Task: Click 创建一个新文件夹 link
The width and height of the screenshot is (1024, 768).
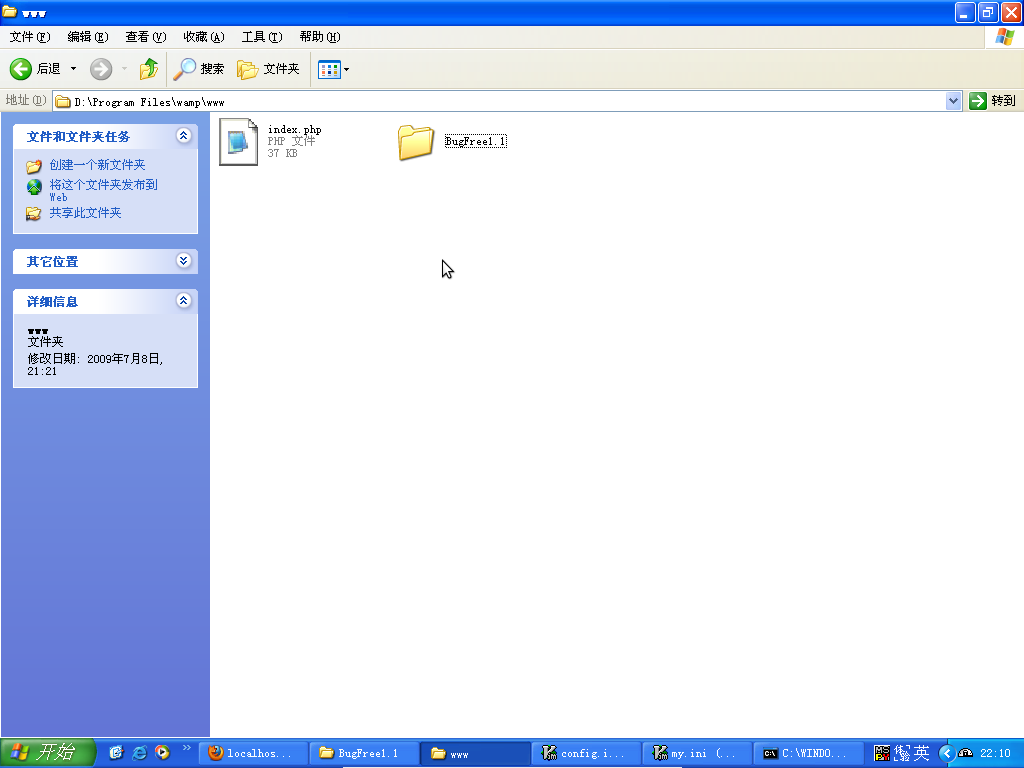Action: pos(97,165)
